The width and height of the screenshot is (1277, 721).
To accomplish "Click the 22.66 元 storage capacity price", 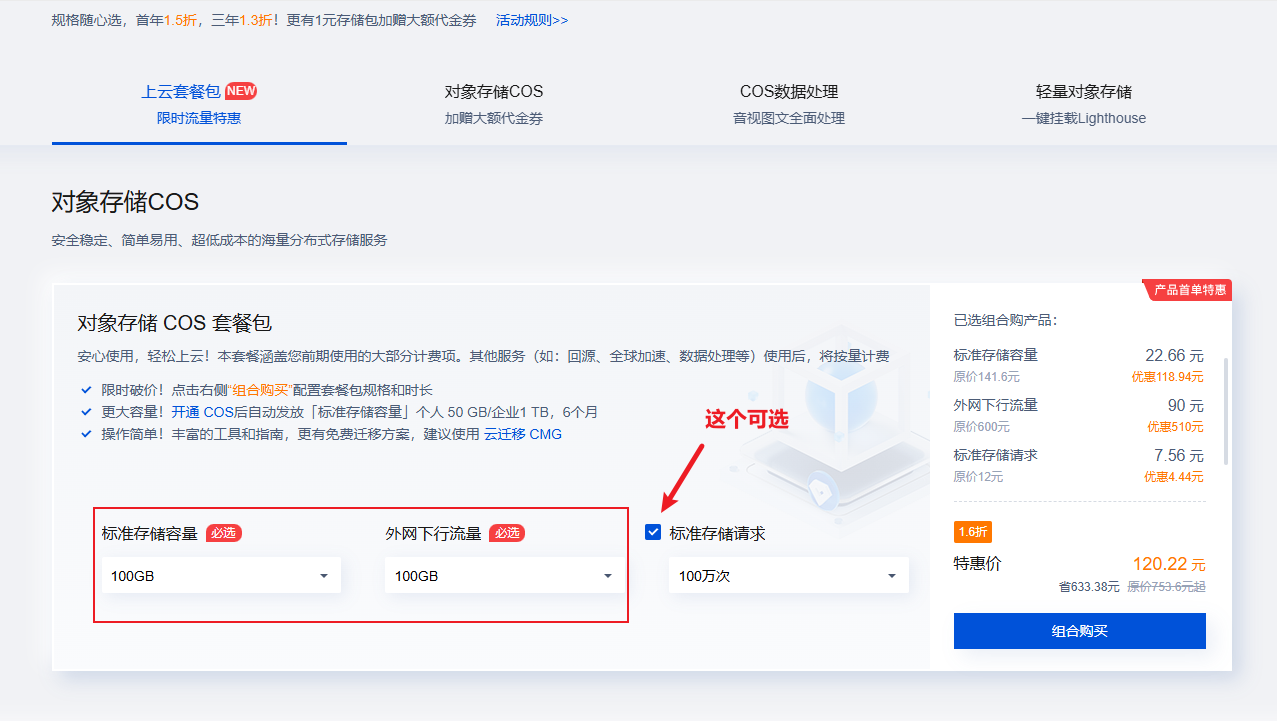I will (x=1174, y=355).
